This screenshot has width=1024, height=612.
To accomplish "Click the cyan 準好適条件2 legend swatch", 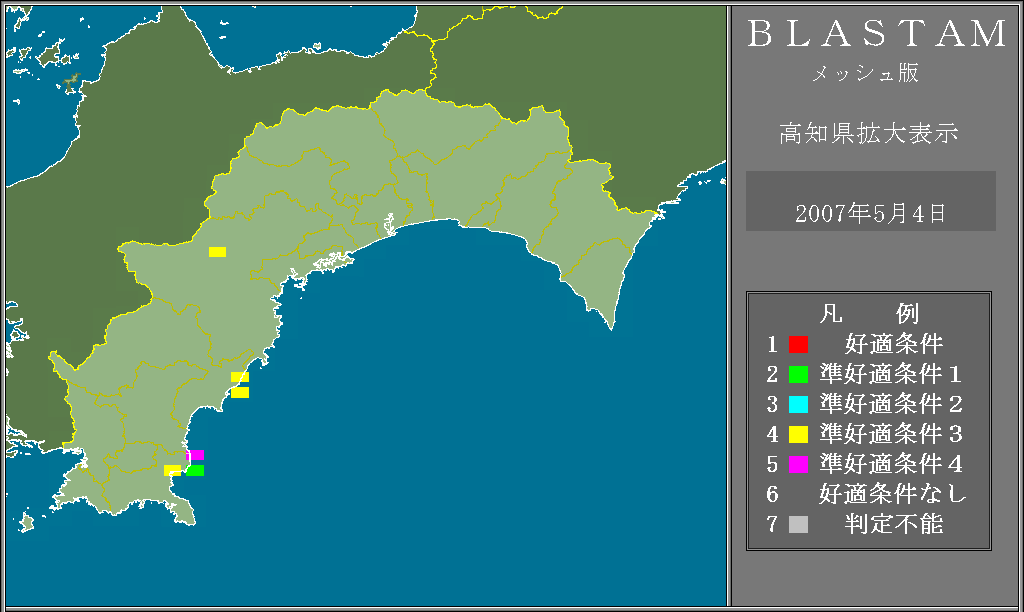I will (x=798, y=405).
